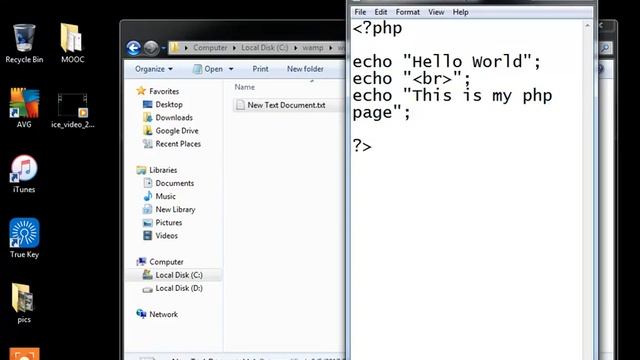Click Explorer's search magnifier icon

click(x=605, y=48)
